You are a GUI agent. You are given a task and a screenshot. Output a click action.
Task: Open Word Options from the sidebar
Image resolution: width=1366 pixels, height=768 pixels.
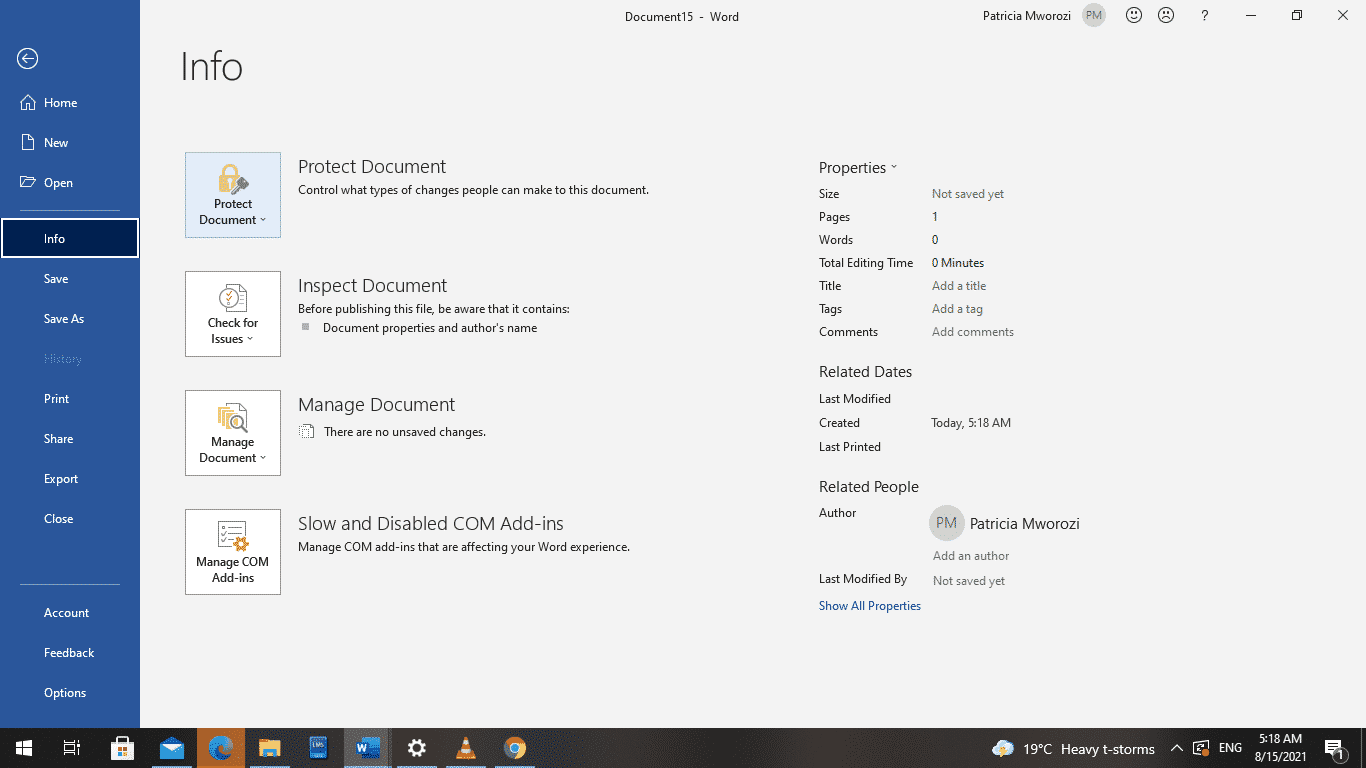click(64, 692)
